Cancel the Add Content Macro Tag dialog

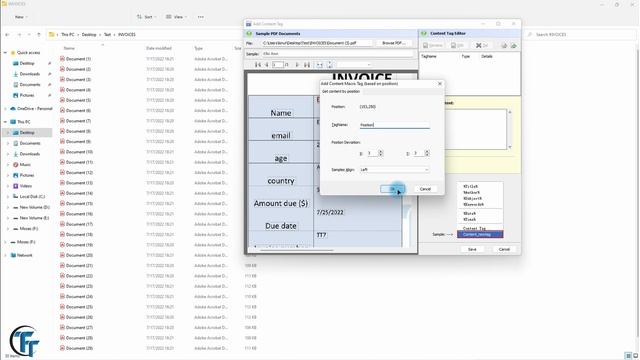[425, 189]
